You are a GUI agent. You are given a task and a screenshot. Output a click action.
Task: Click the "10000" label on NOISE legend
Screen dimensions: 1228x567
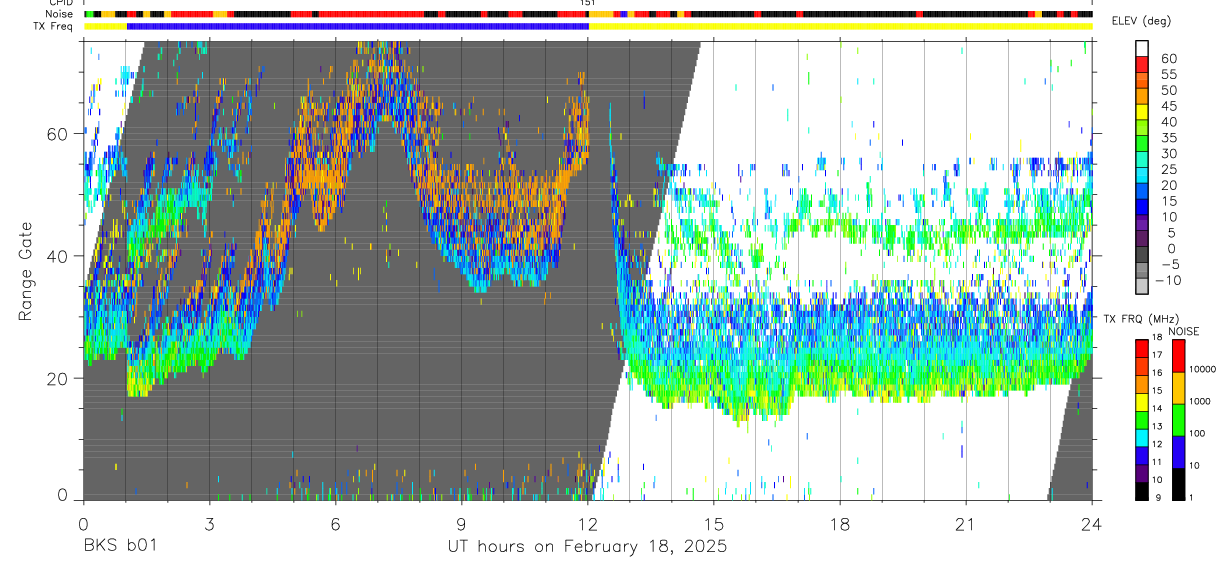pyautogui.click(x=1205, y=369)
